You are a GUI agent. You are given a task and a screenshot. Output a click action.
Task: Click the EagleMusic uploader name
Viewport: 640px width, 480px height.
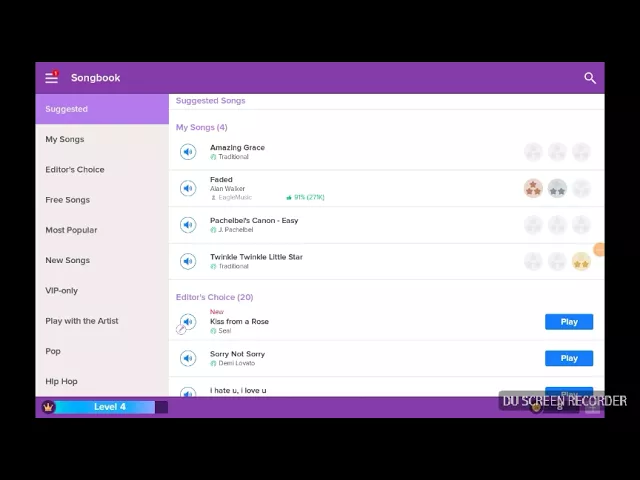tap(235, 198)
